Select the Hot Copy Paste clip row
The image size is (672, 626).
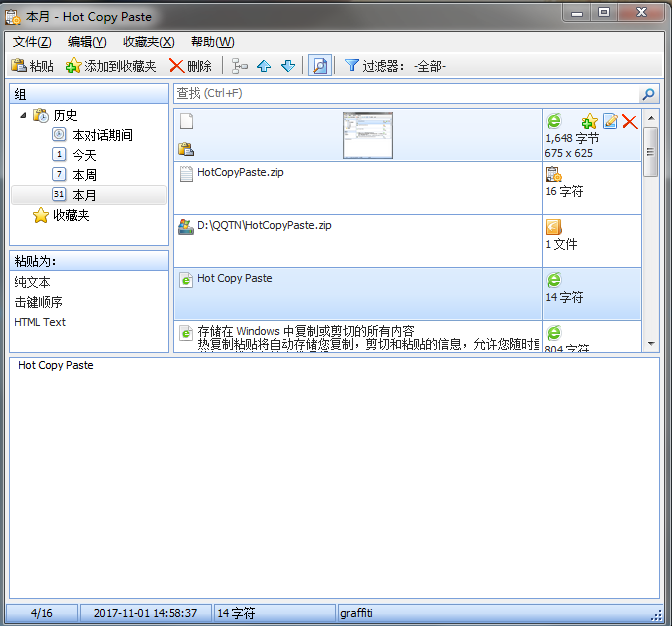click(357, 294)
